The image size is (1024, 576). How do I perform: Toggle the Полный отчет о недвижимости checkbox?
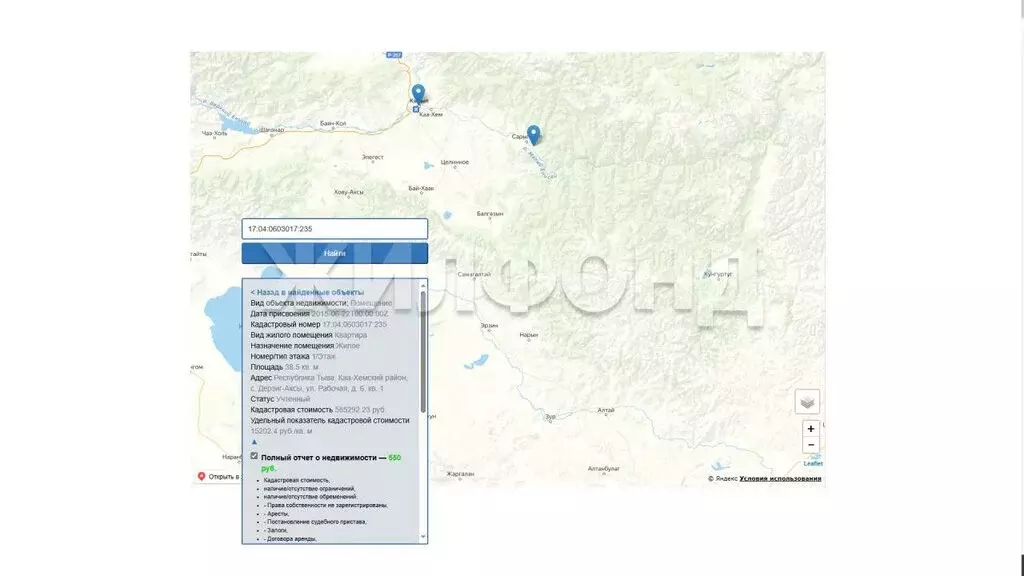click(254, 456)
